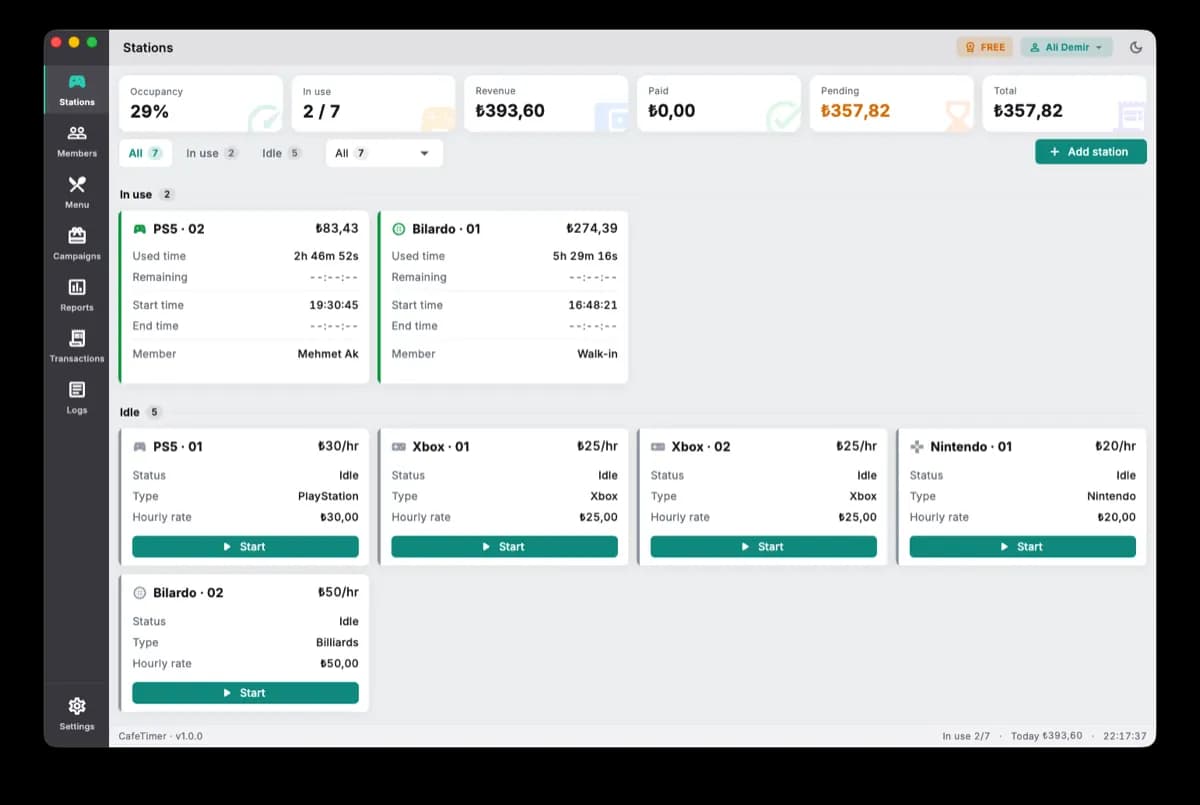Click the Total summary card
The image size is (1200, 805).
(x=1064, y=104)
